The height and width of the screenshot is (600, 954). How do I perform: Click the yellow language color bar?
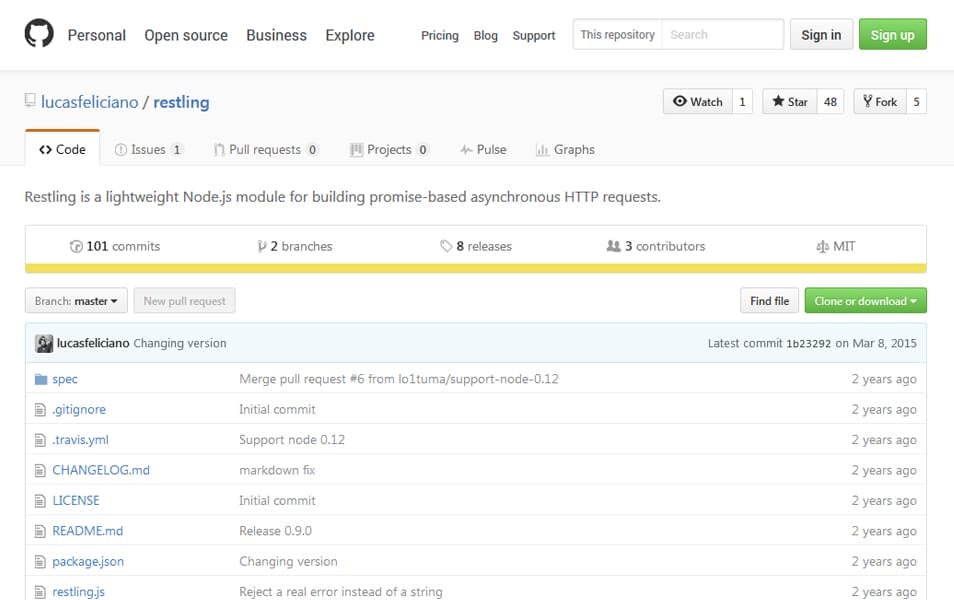pos(476,268)
